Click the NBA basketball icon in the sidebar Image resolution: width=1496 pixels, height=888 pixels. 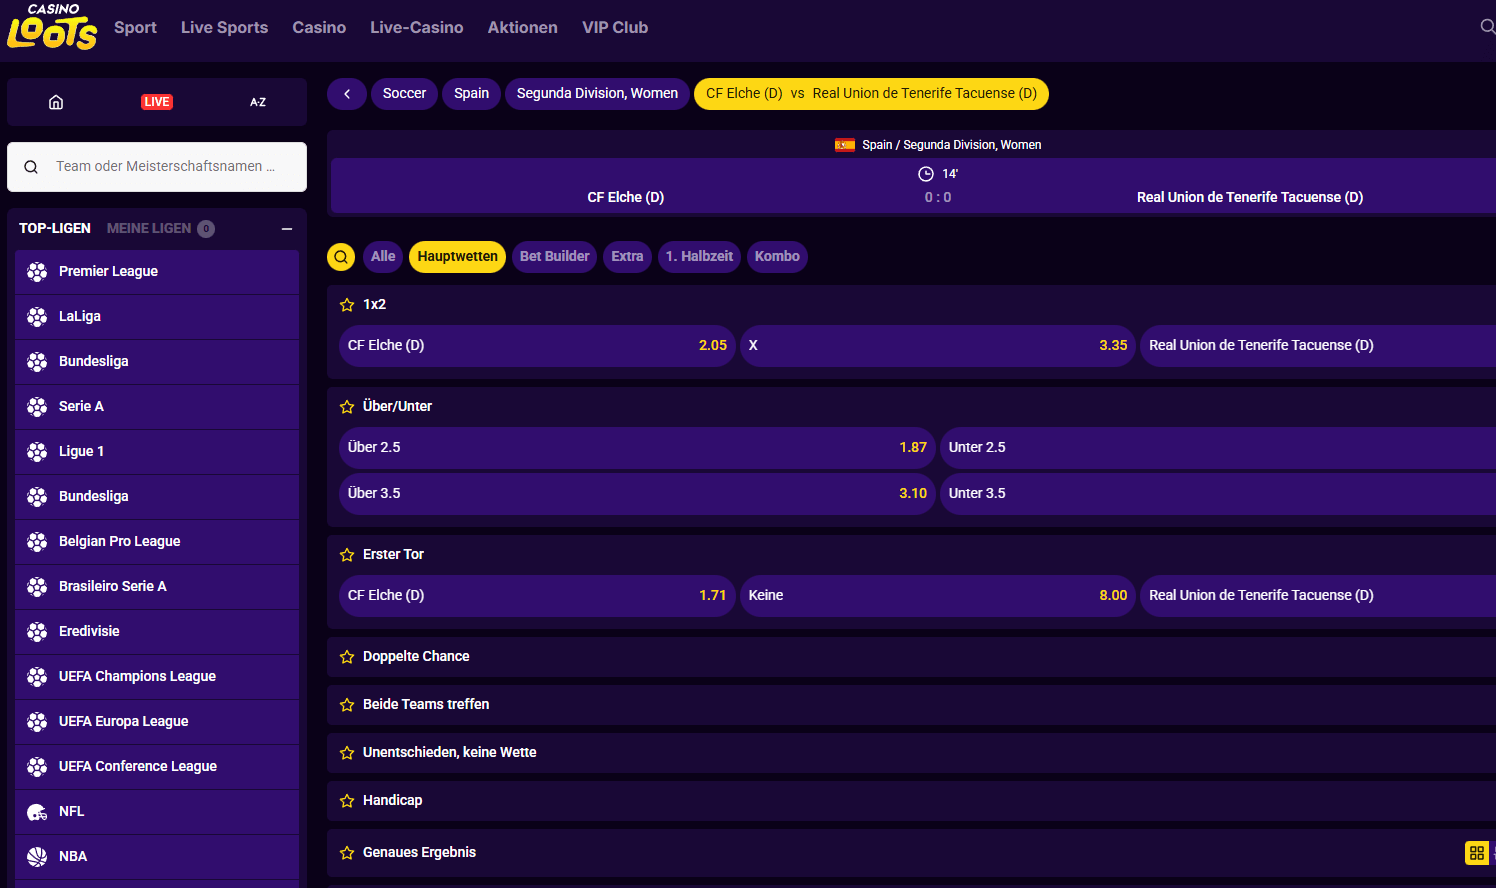(x=36, y=856)
